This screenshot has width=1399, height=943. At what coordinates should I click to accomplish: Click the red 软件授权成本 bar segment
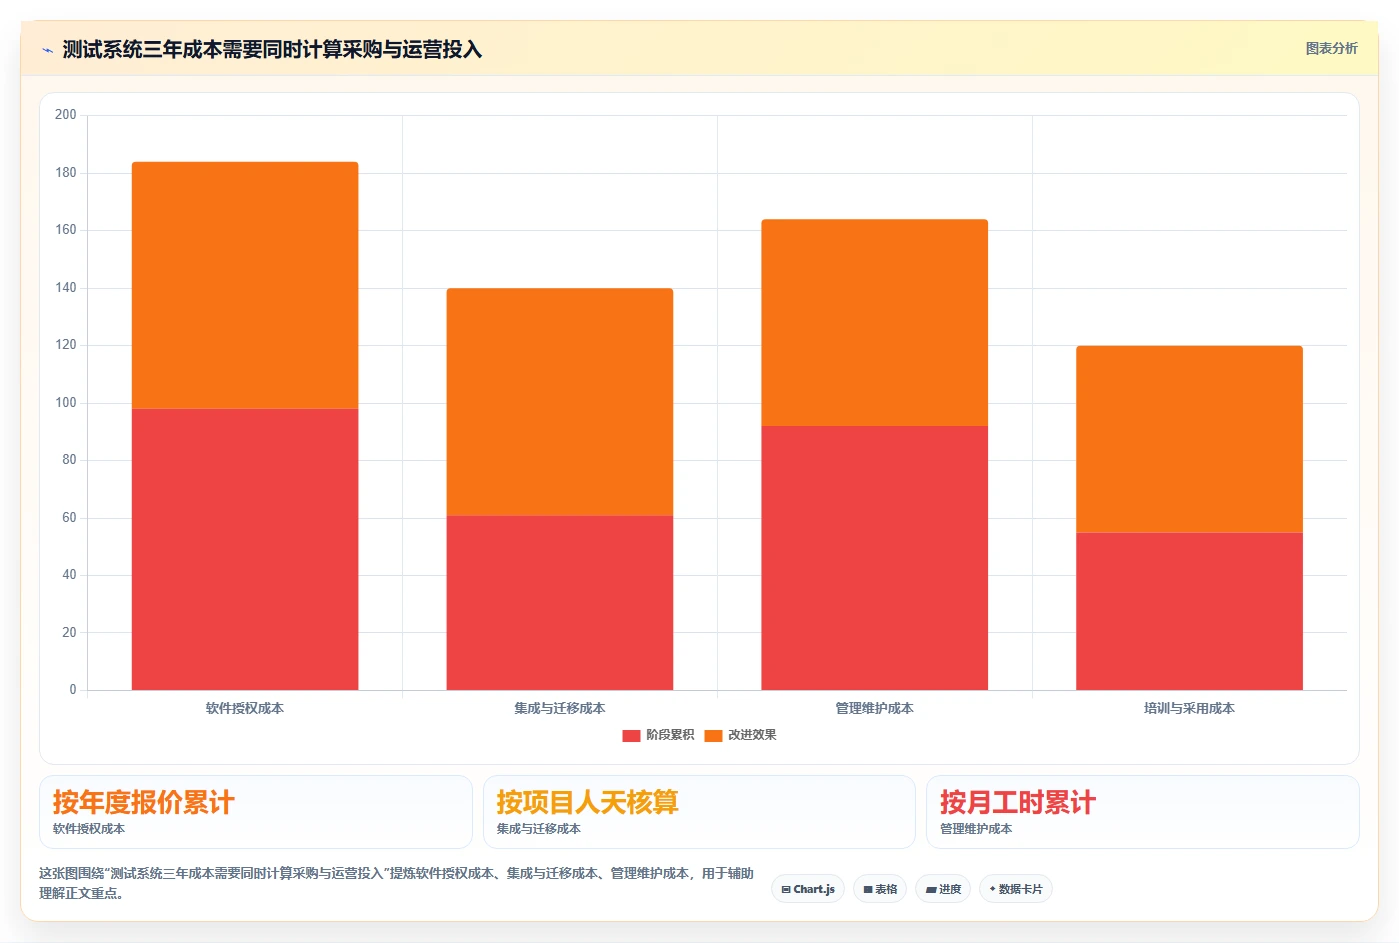[245, 549]
